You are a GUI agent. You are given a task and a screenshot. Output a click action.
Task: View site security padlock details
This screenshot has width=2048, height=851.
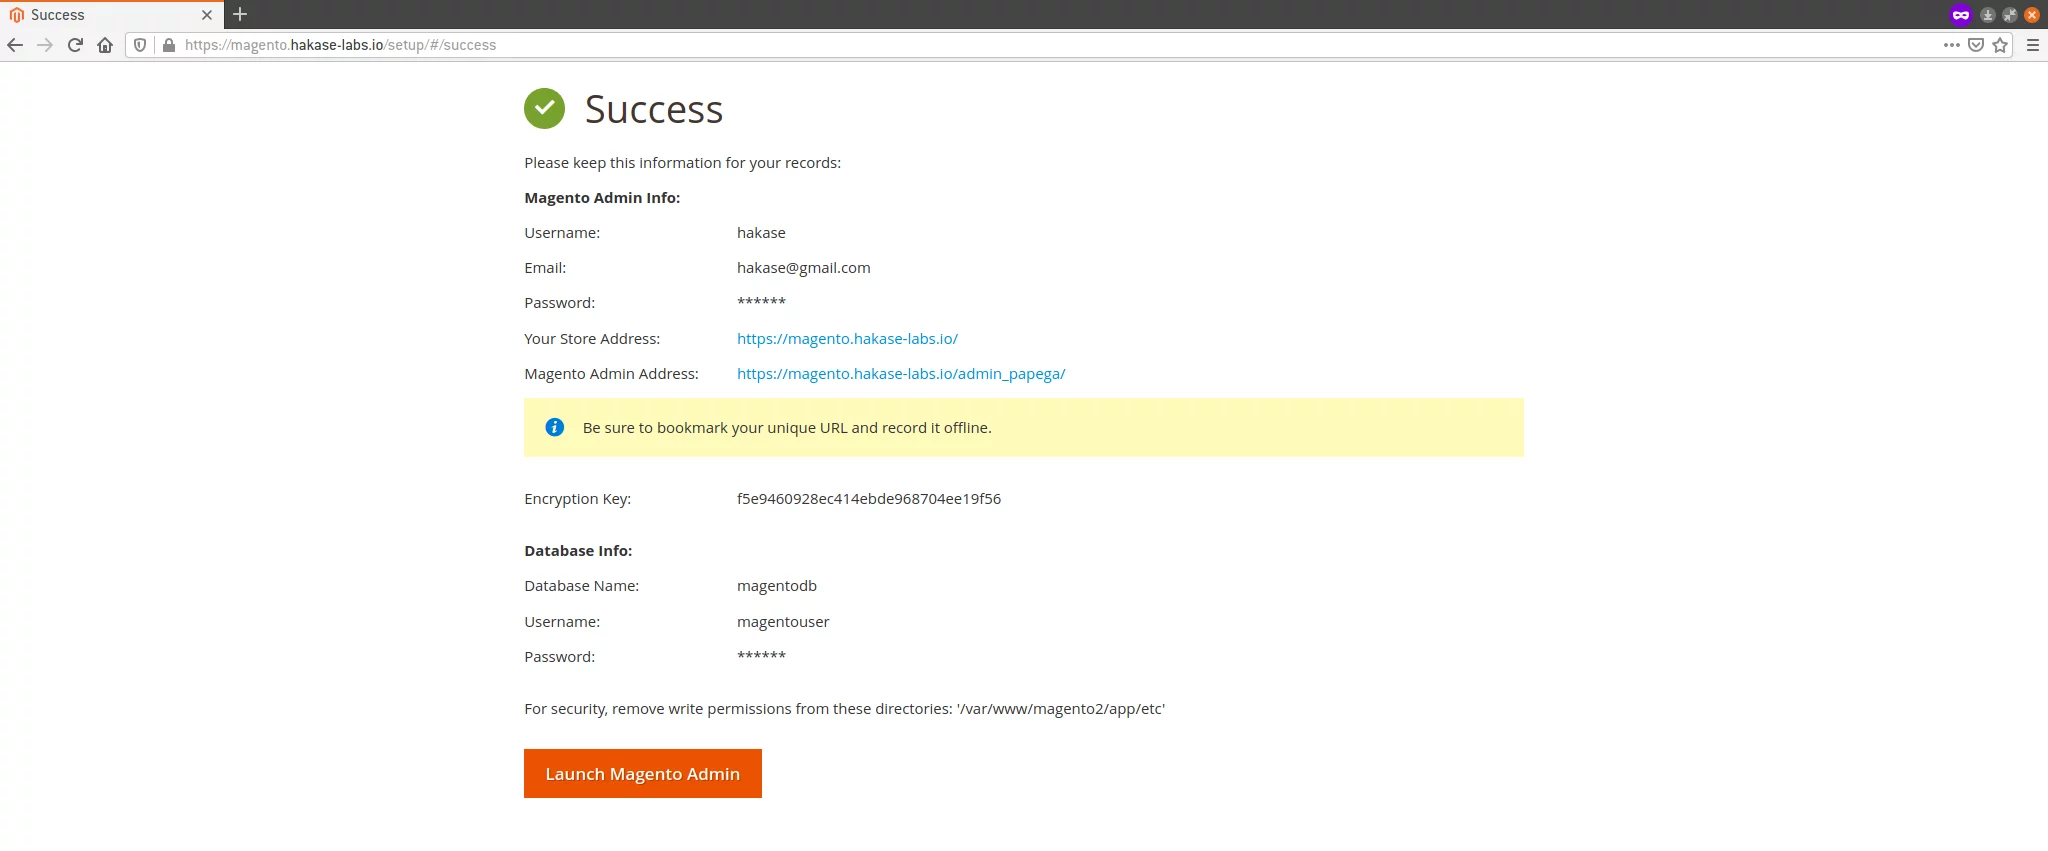pyautogui.click(x=169, y=45)
